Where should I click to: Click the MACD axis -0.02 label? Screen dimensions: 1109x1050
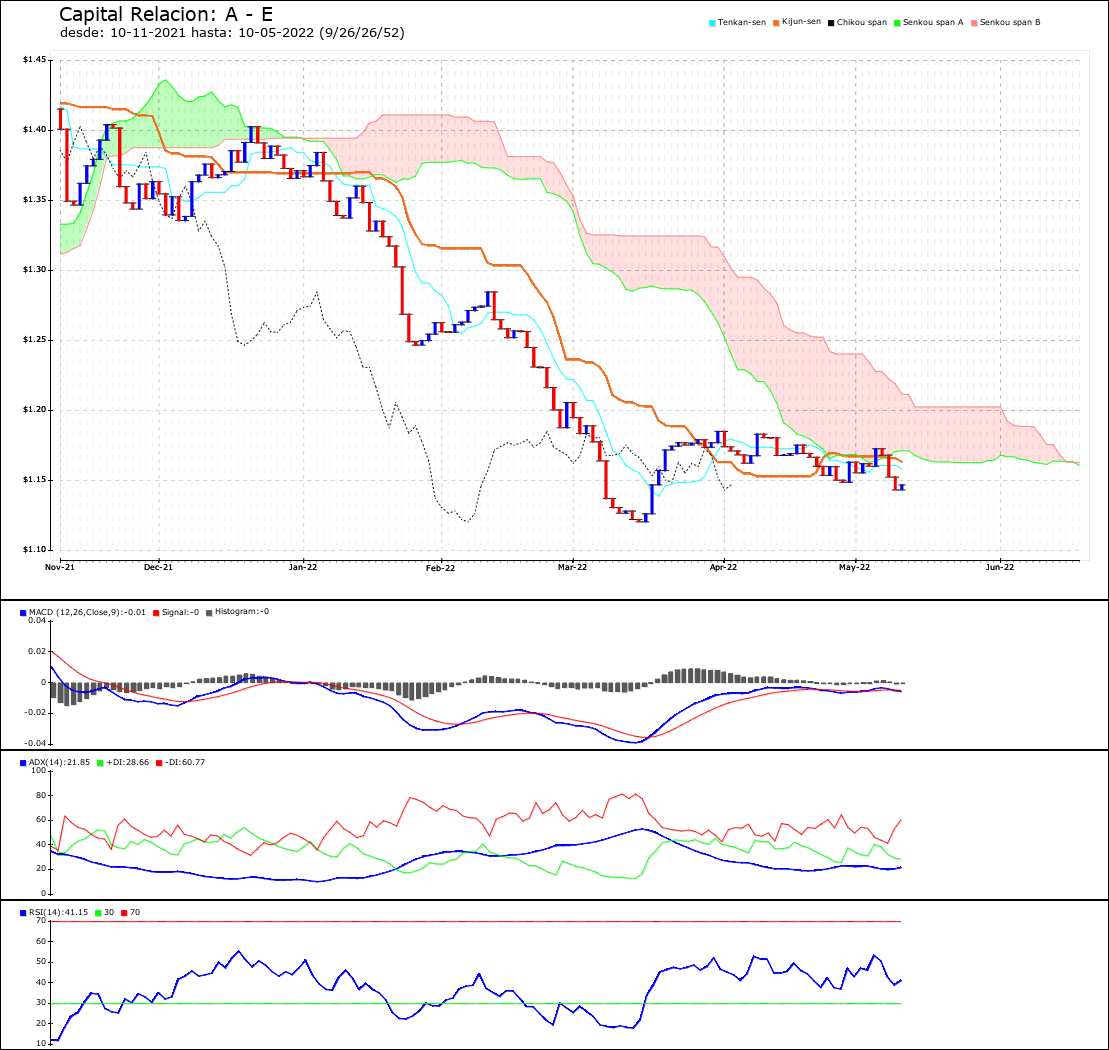coord(35,713)
